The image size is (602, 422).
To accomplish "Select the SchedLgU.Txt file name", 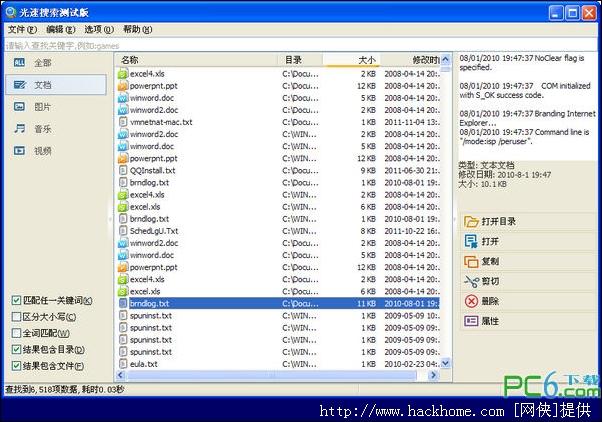I will pyautogui.click(x=154, y=231).
